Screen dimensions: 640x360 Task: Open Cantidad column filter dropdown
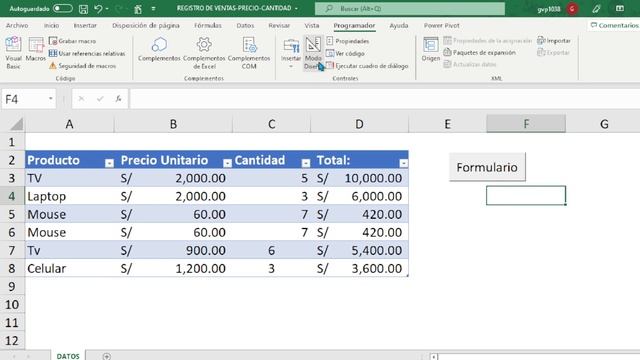point(305,163)
